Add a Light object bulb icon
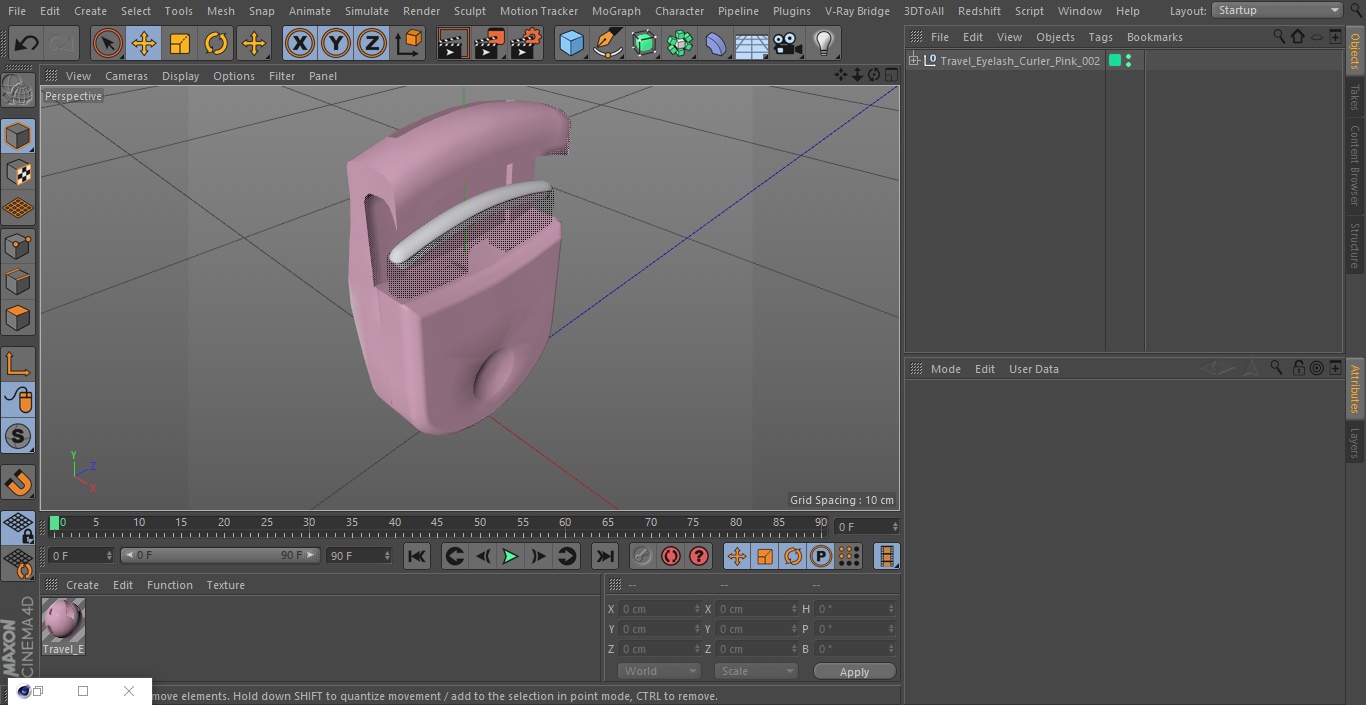The width and height of the screenshot is (1366, 705). [x=824, y=43]
